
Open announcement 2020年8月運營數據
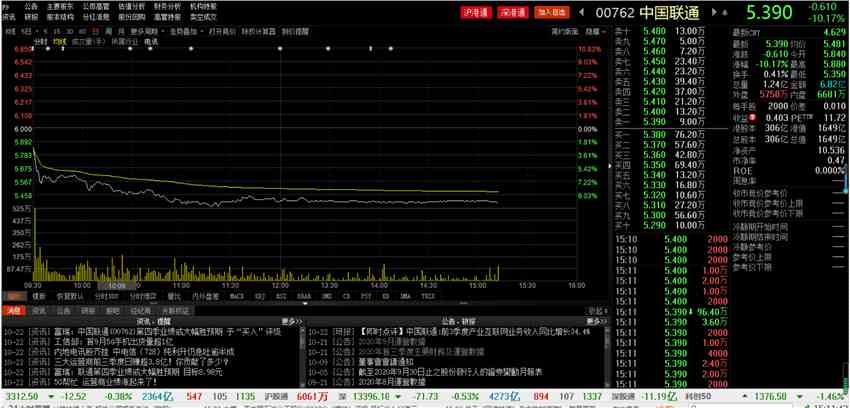[x=392, y=383]
